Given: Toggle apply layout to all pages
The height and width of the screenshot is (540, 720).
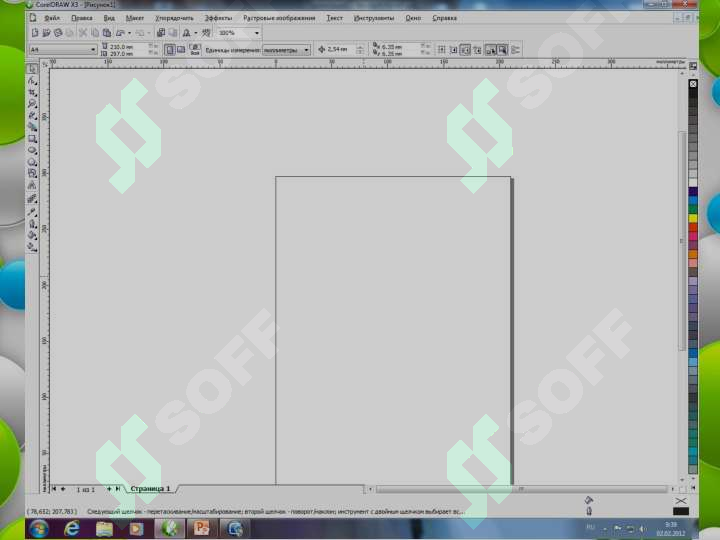Looking at the screenshot, I should 195,50.
